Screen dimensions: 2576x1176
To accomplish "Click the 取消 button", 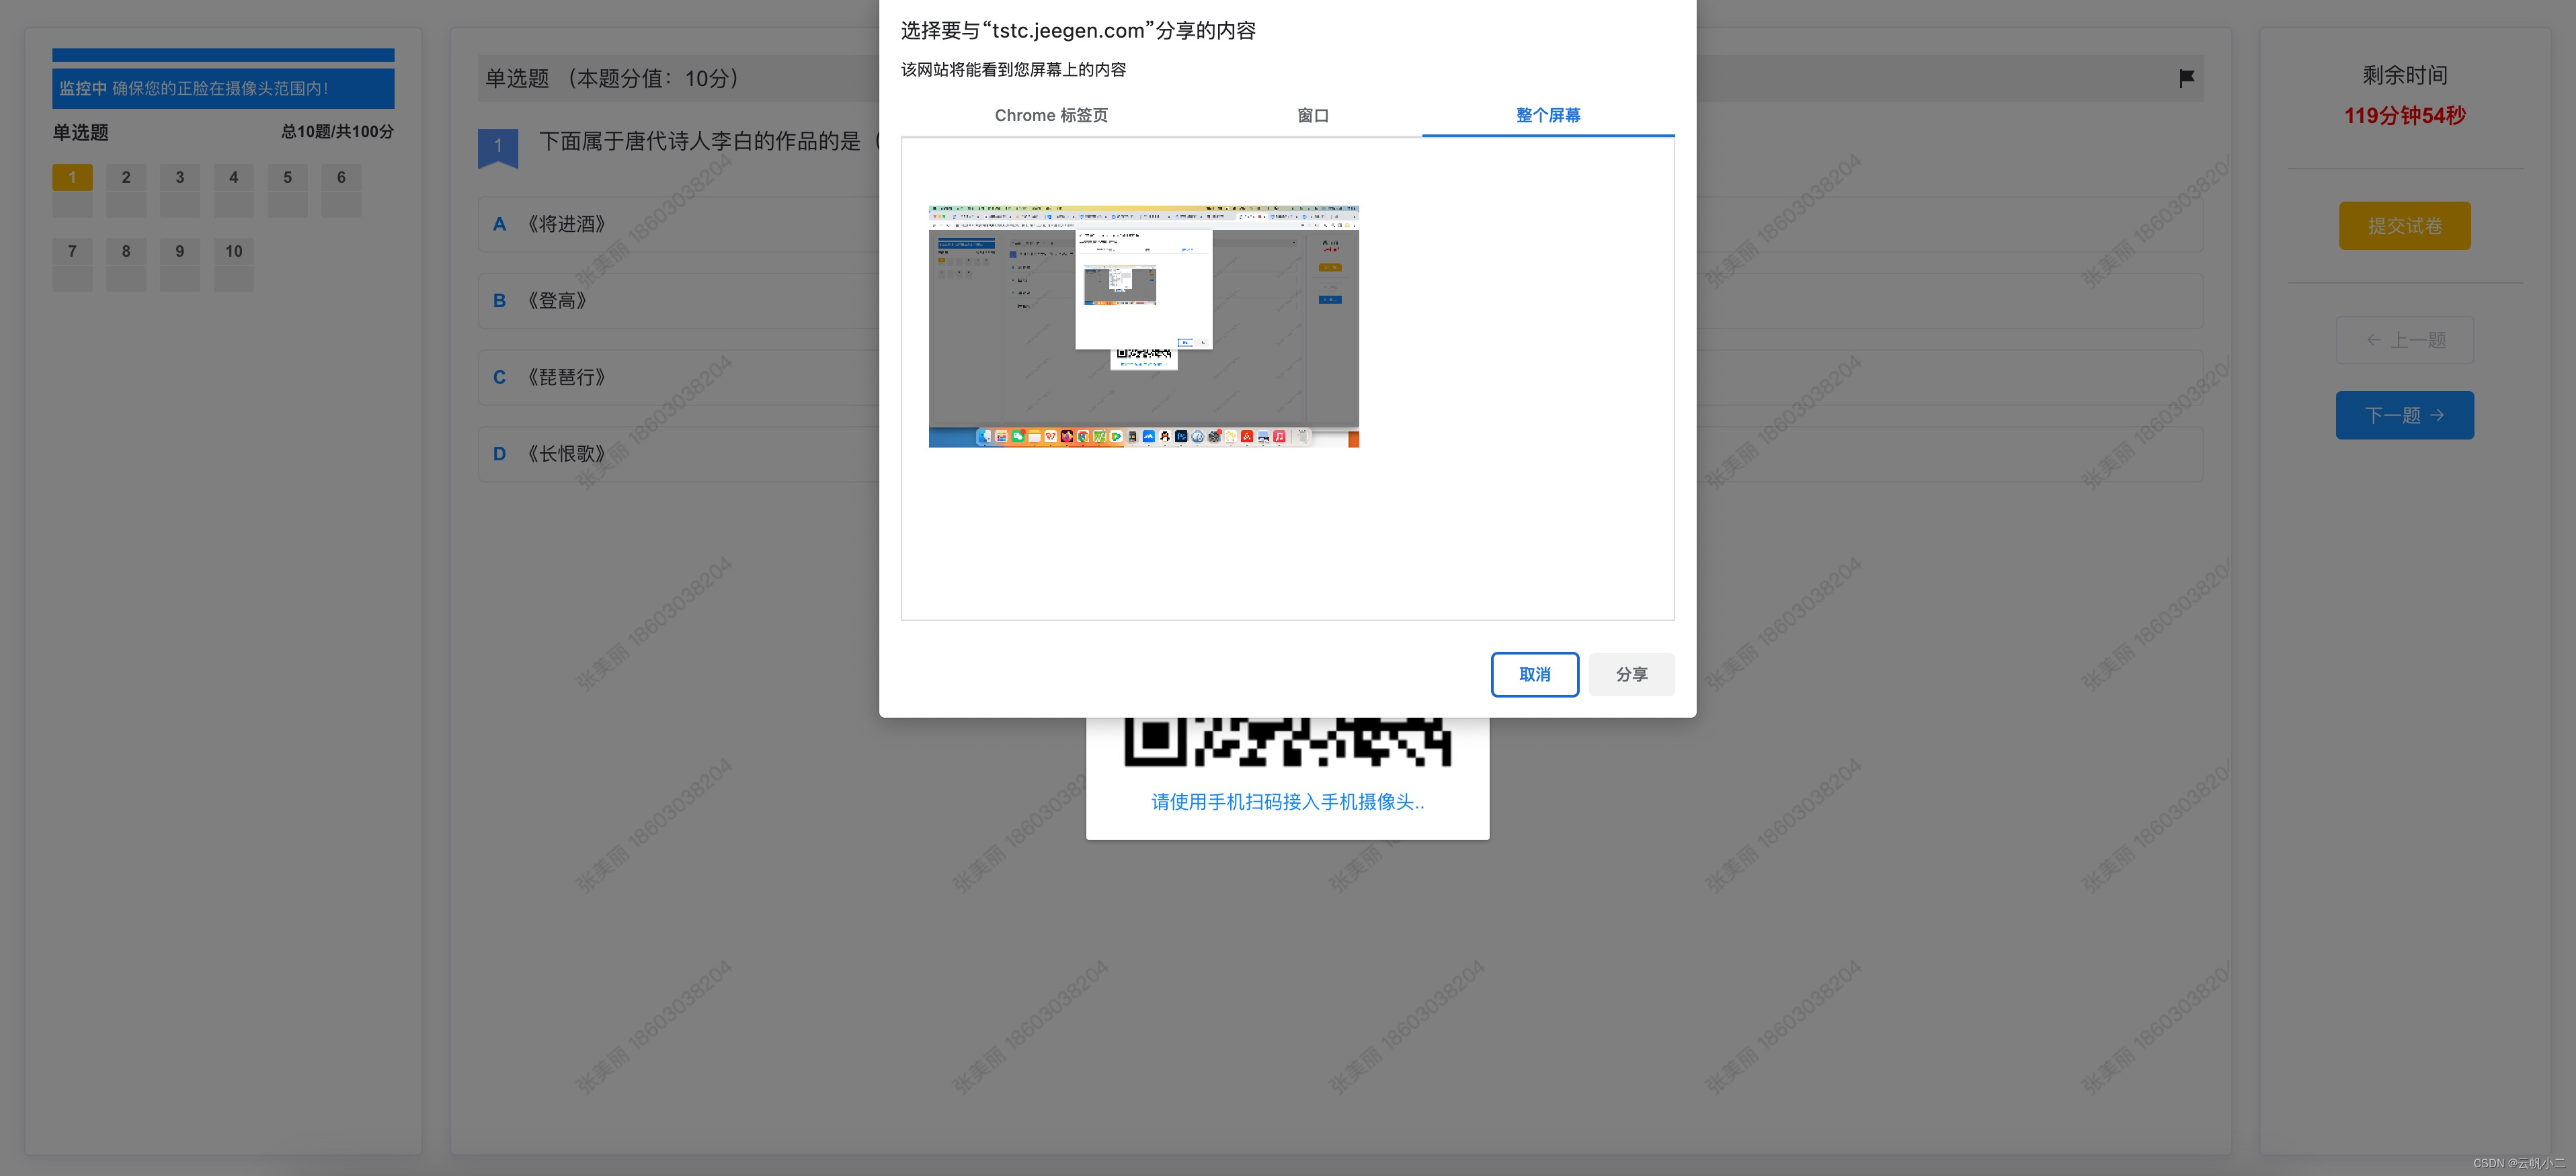I will click(1534, 674).
